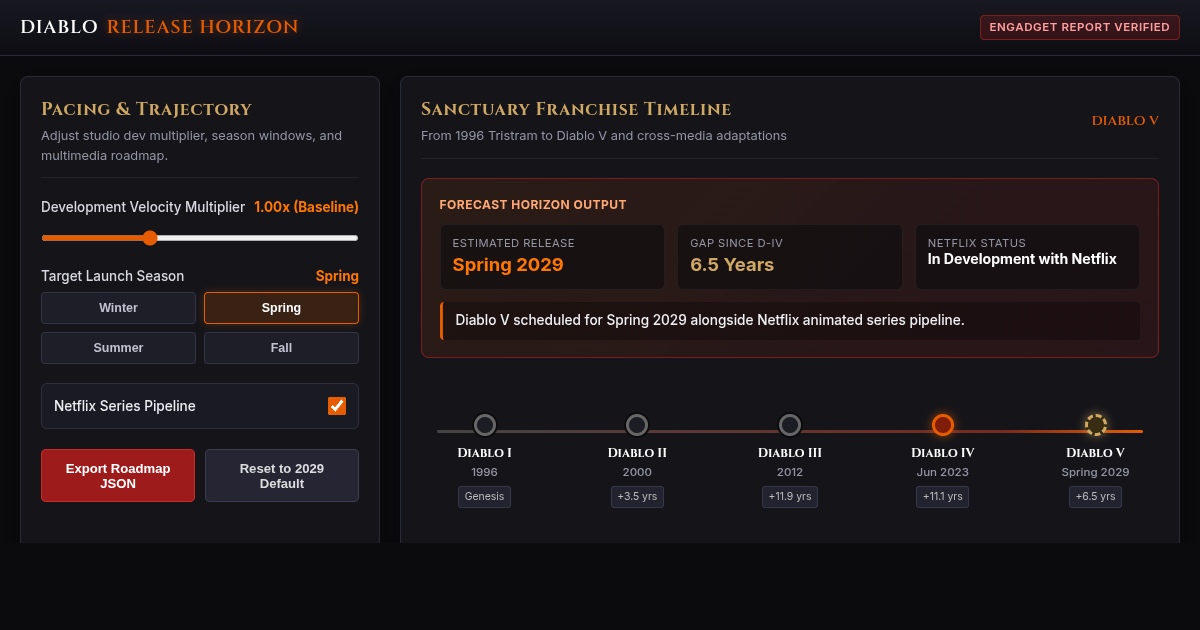Select the Diablo II timeline node

(637, 425)
